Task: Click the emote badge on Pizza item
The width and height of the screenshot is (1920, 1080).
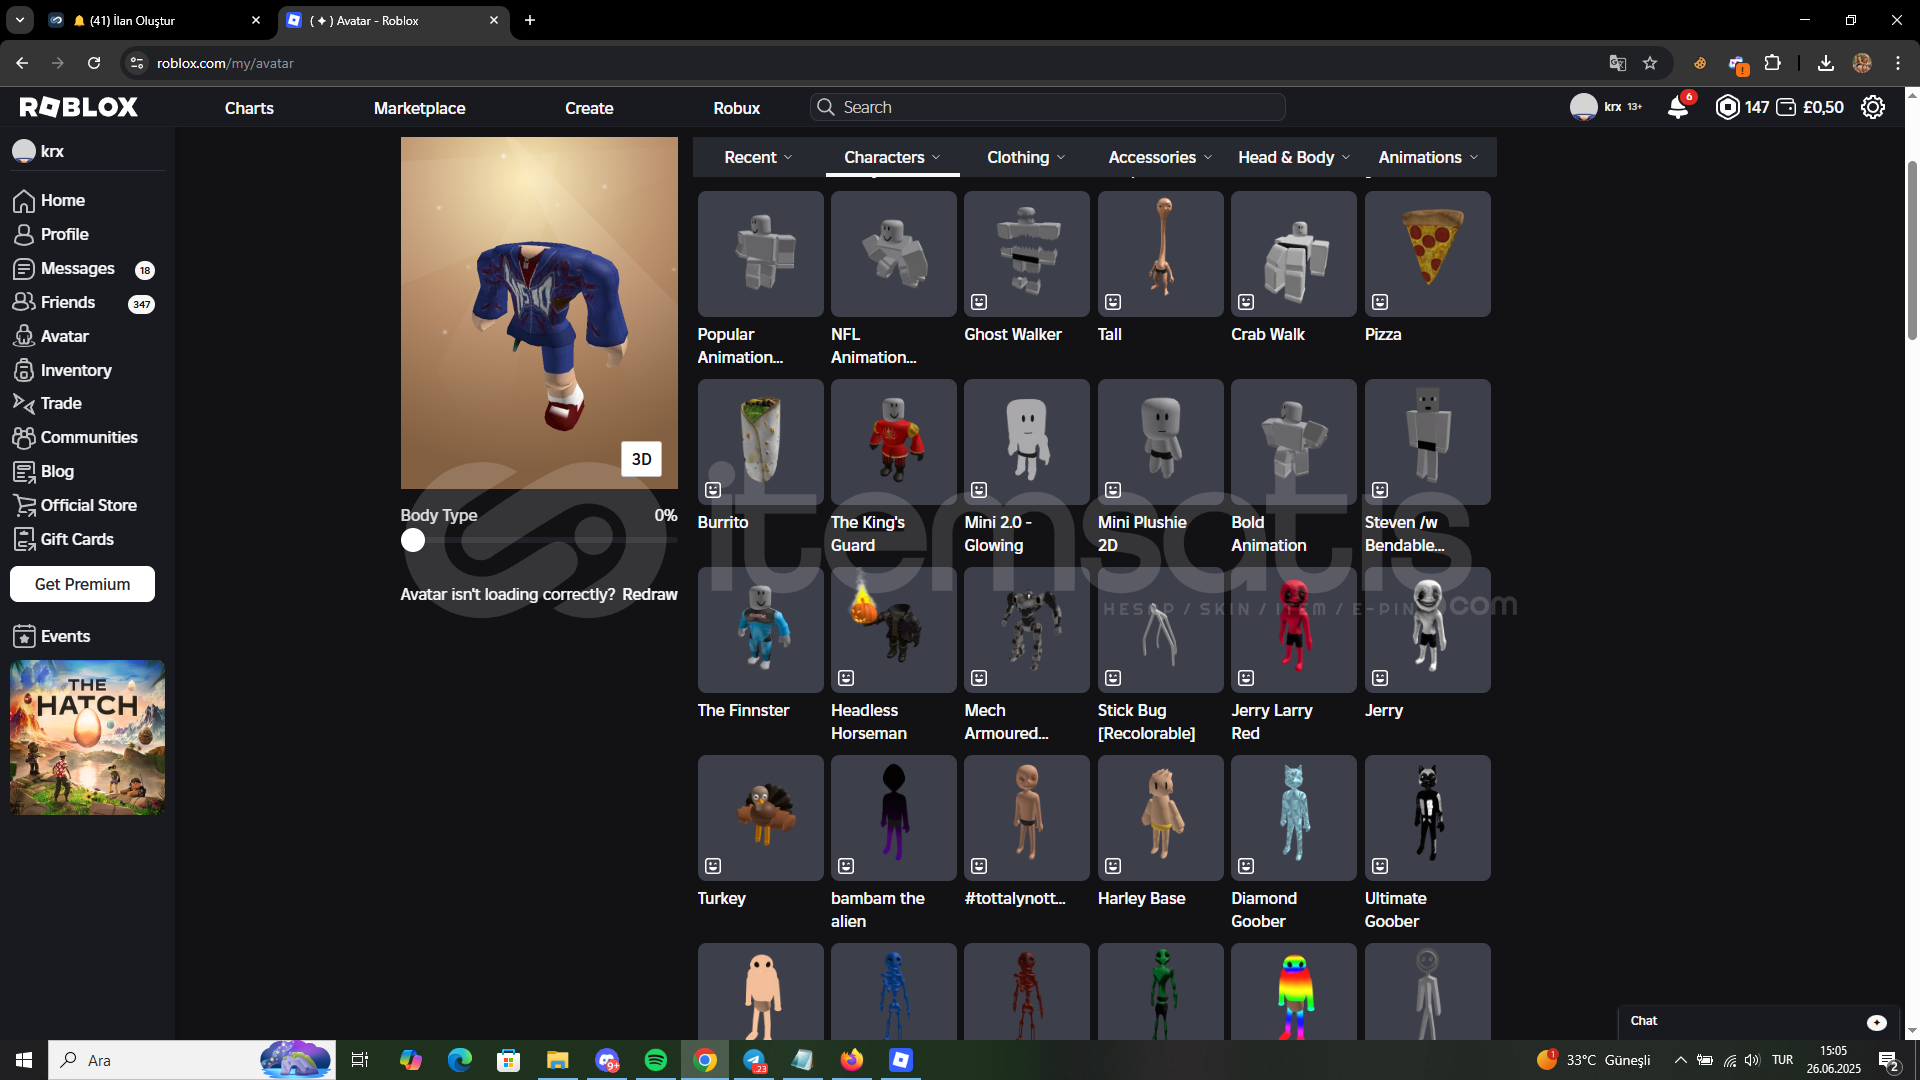Action: [1380, 302]
